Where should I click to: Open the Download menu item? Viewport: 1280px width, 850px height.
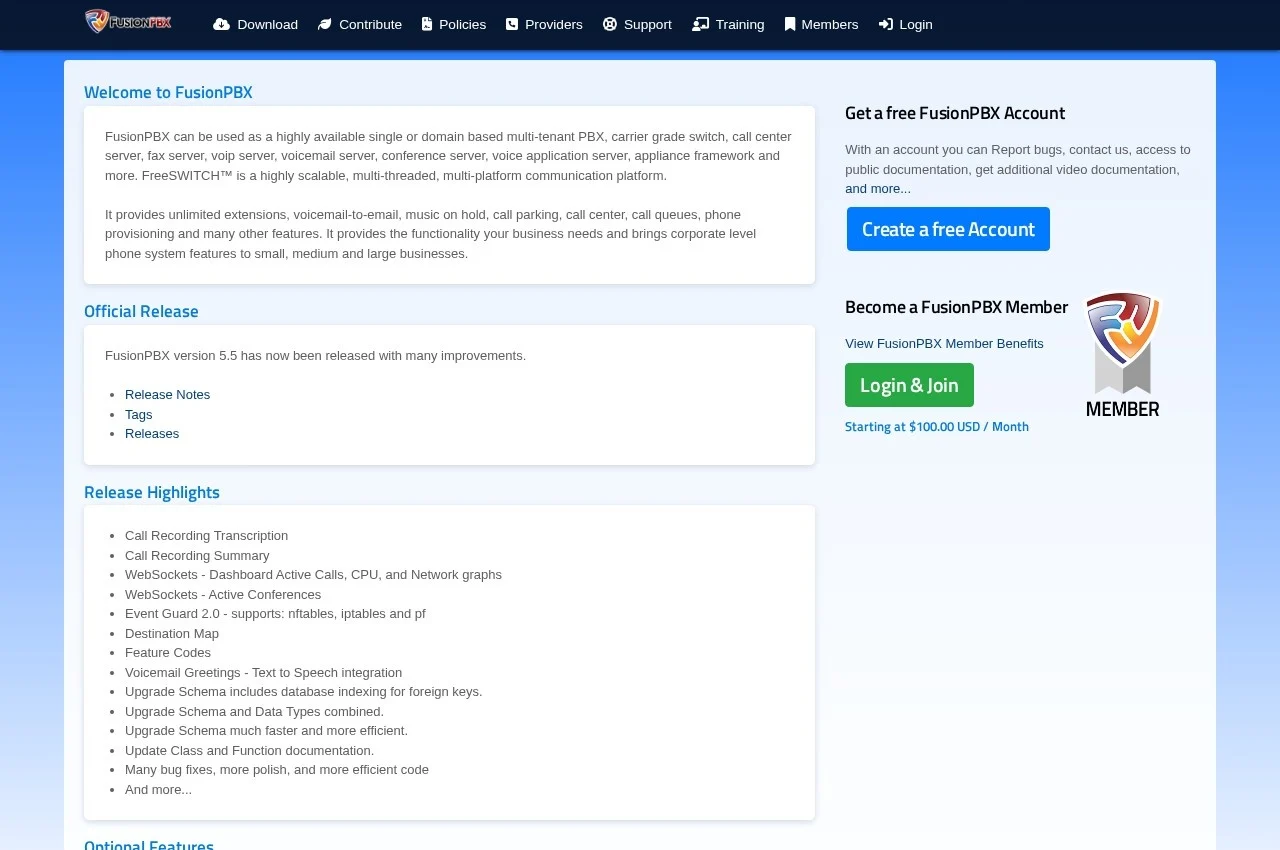256,24
